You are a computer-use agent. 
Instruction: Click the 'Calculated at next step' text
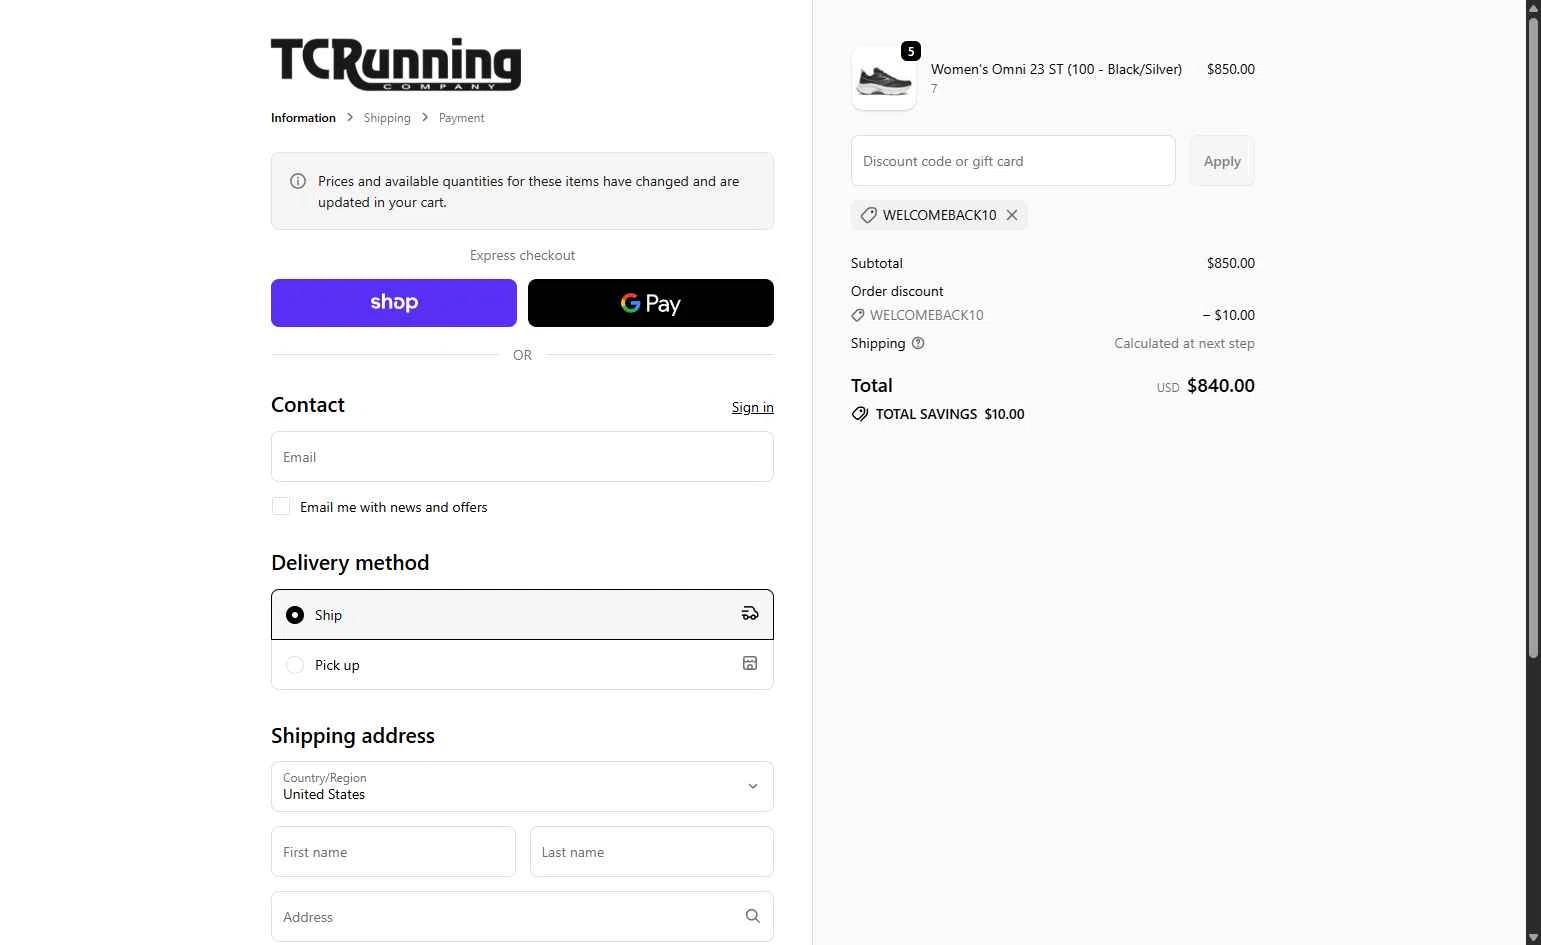(x=1184, y=343)
